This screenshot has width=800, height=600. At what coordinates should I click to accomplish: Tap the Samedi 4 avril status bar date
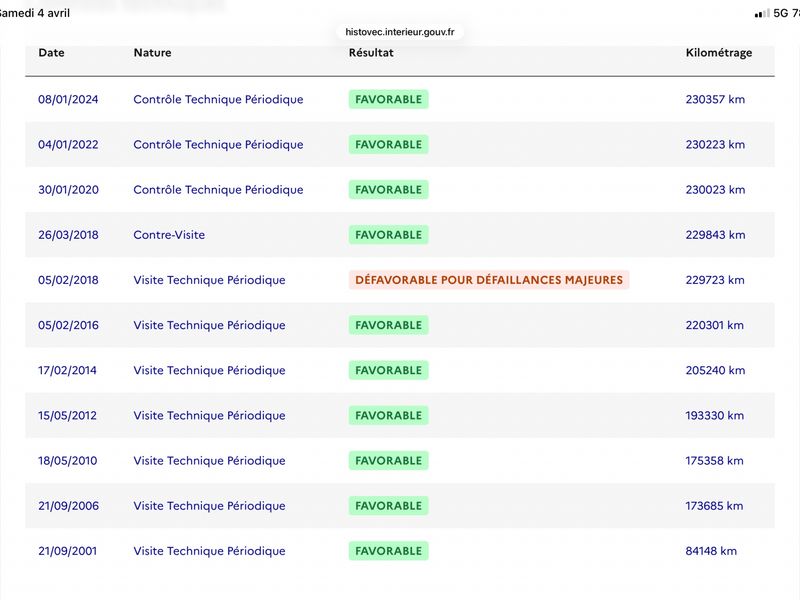coord(36,13)
